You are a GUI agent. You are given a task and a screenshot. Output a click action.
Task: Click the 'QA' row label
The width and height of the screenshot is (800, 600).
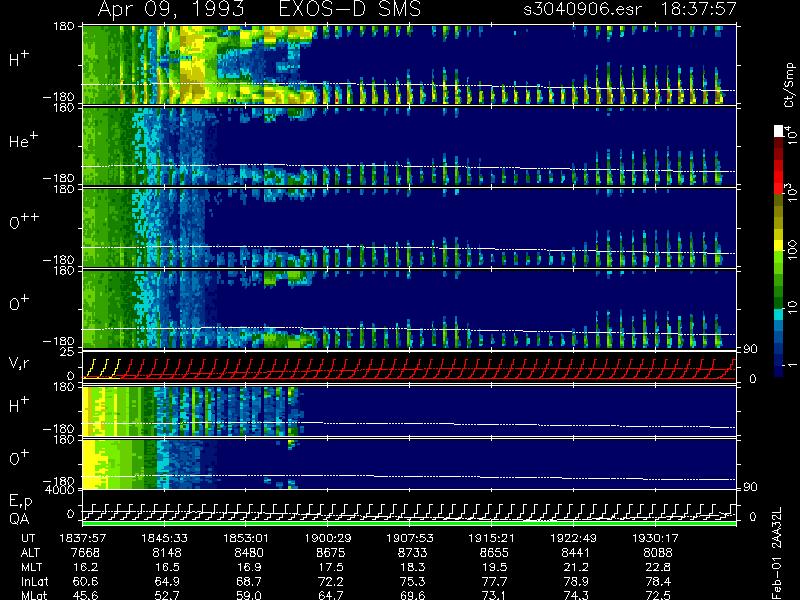tap(19, 518)
